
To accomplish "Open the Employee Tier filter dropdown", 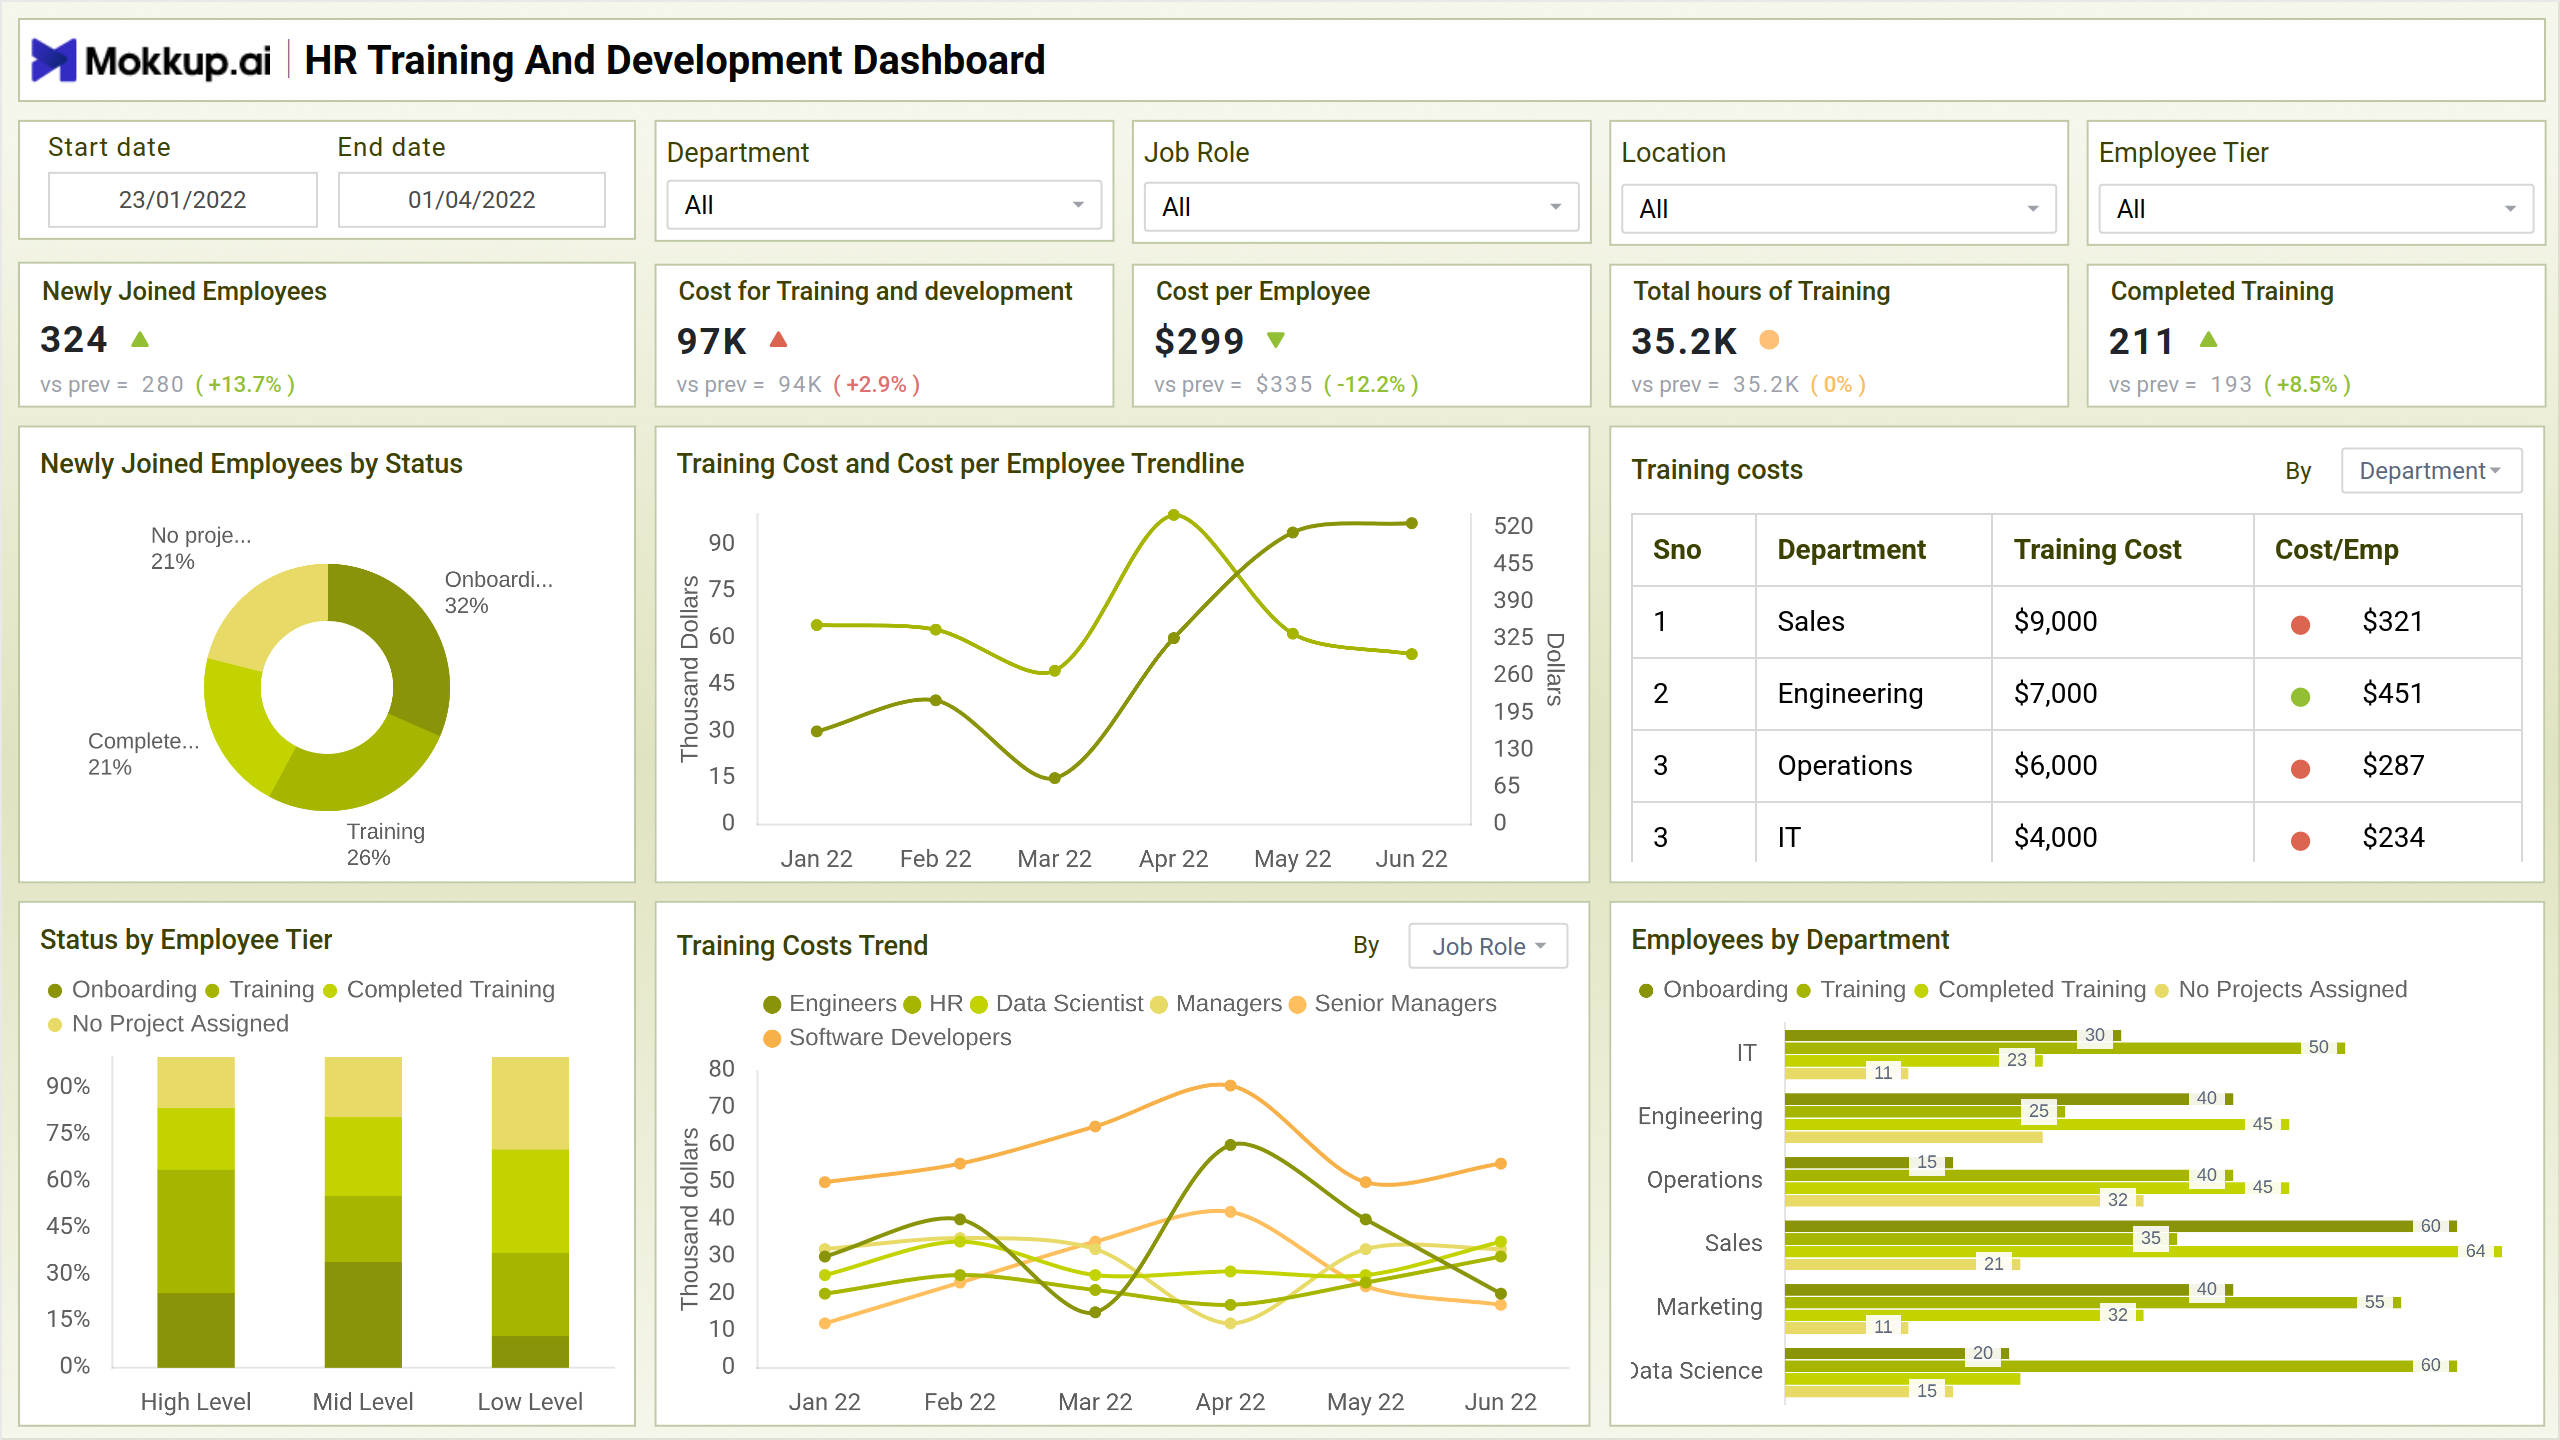I will (x=2316, y=209).
